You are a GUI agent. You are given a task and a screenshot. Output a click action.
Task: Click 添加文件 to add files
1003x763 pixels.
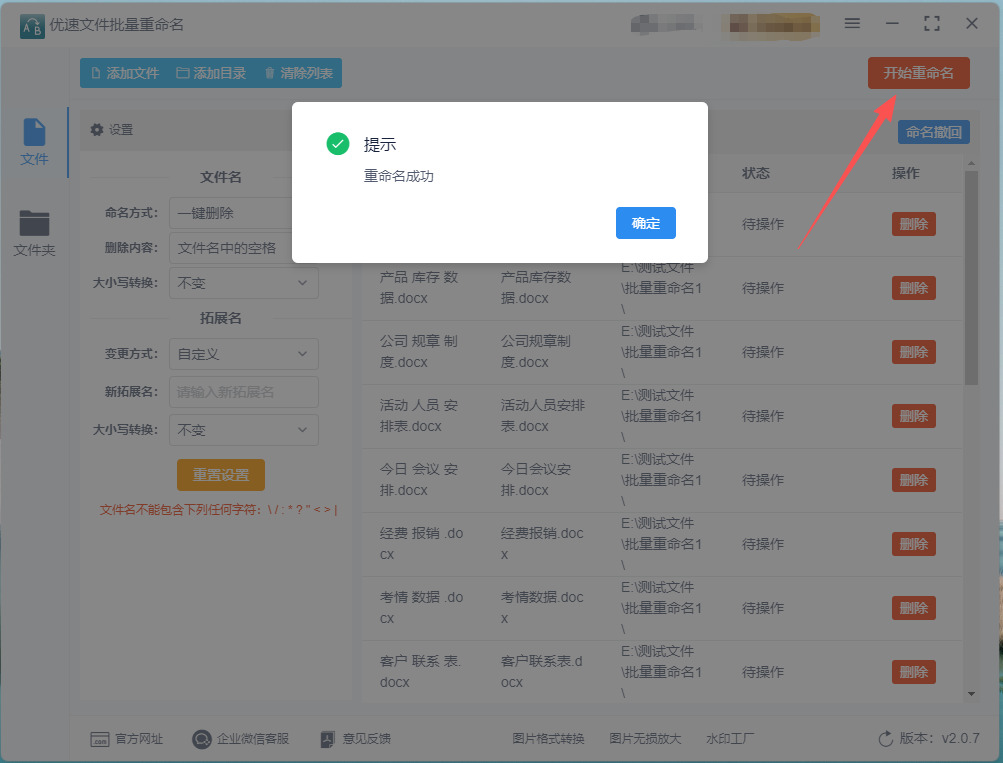[x=125, y=73]
